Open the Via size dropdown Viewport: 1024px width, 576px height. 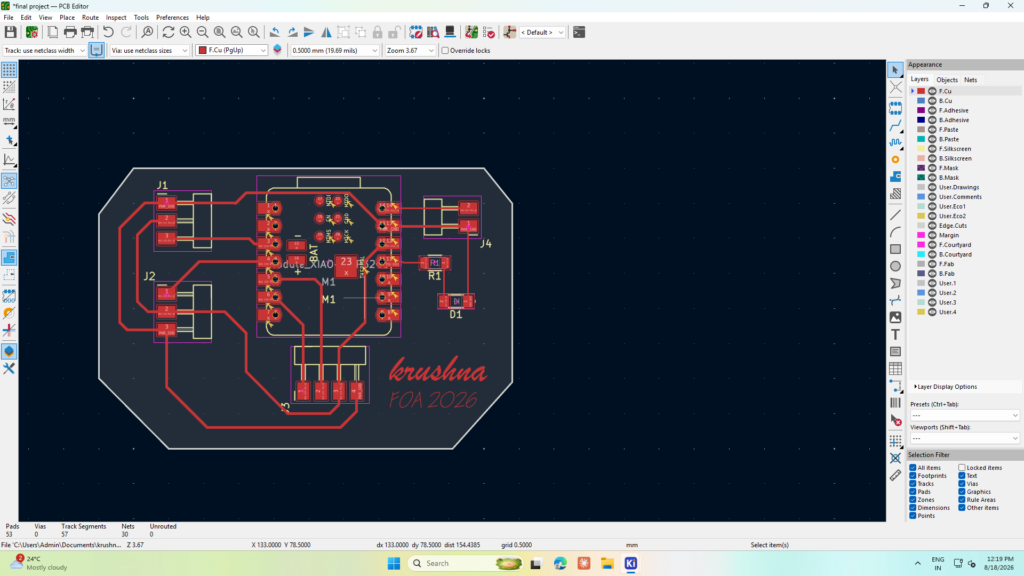tap(149, 50)
